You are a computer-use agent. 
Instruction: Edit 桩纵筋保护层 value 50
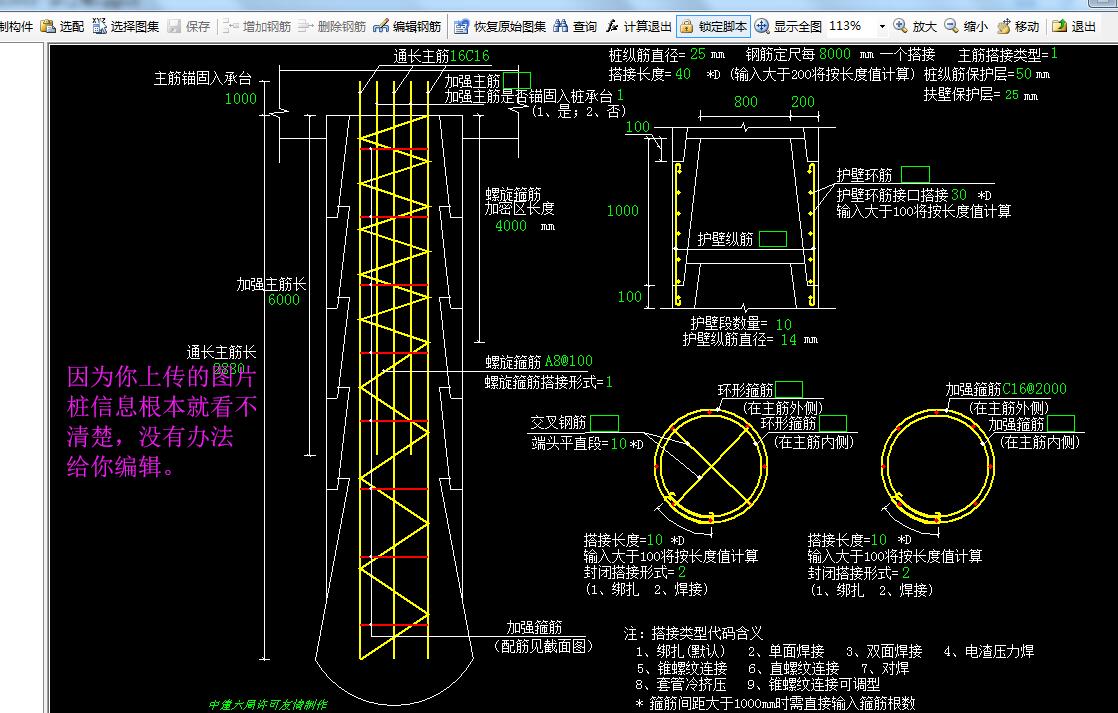(1023, 73)
